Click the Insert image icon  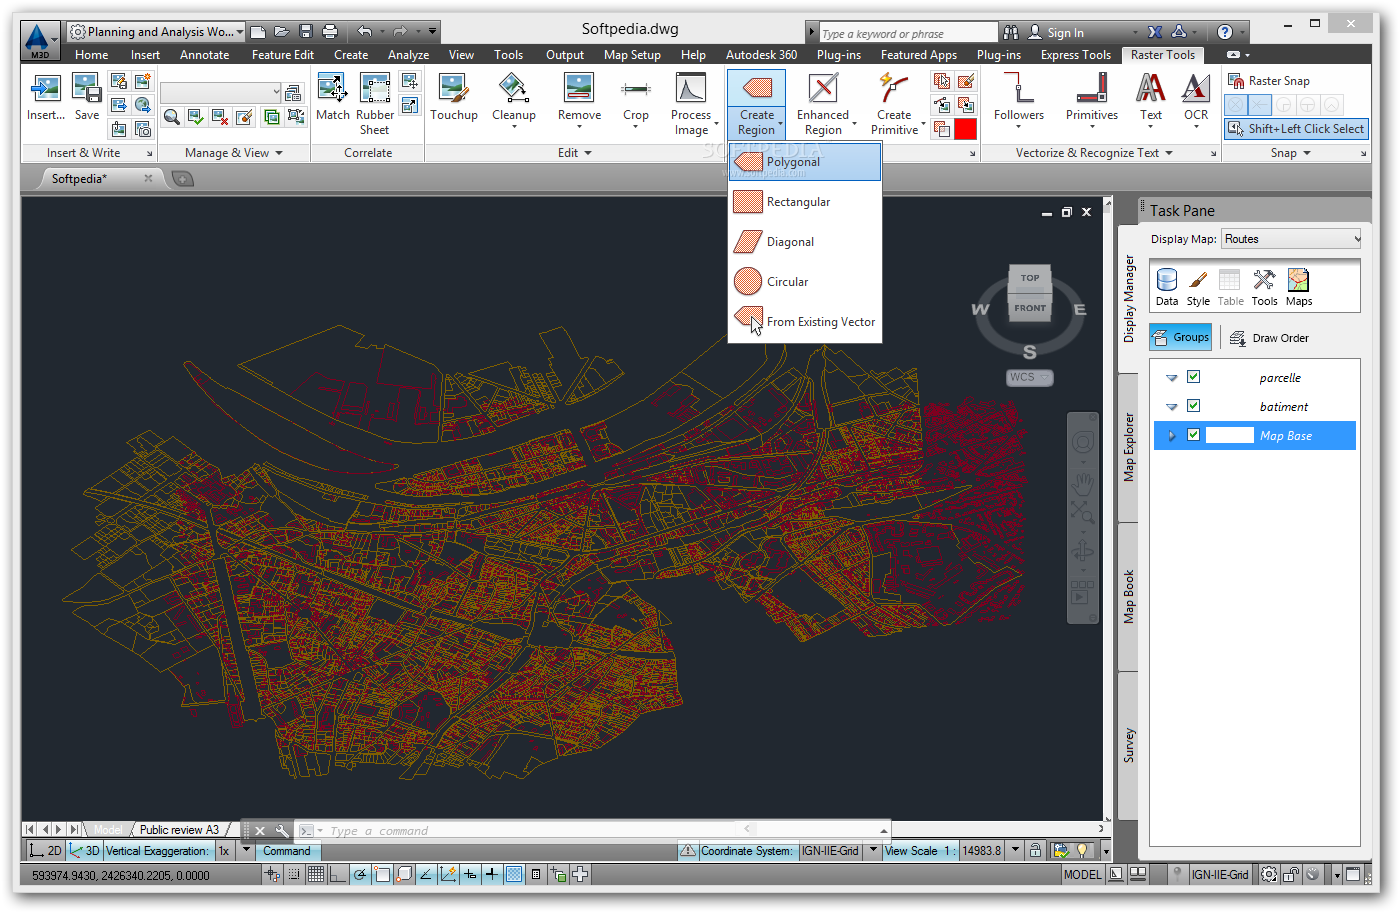tap(45, 89)
